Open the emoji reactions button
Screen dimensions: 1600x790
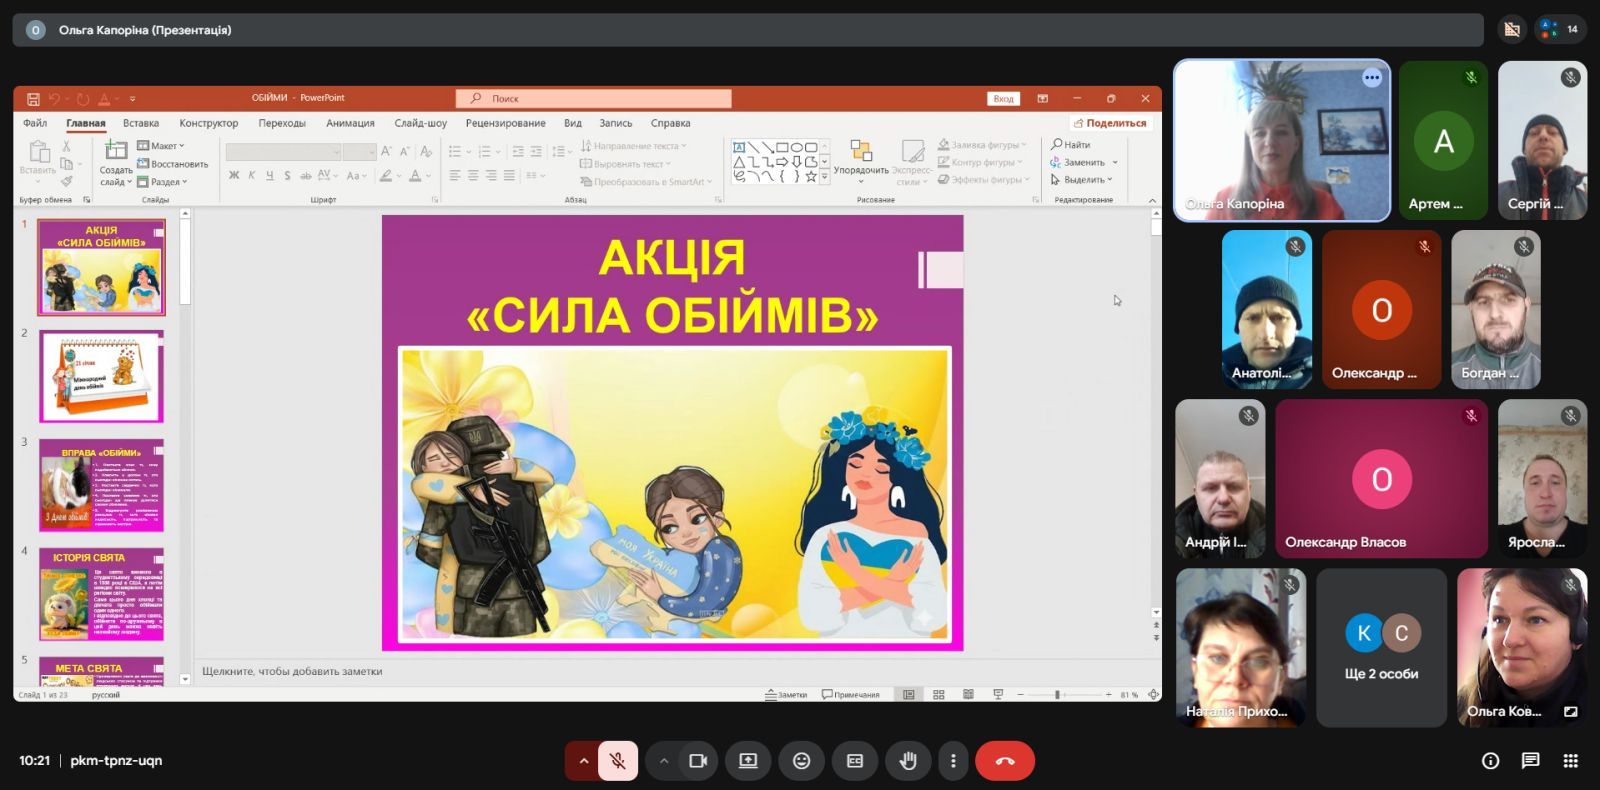[x=801, y=761]
